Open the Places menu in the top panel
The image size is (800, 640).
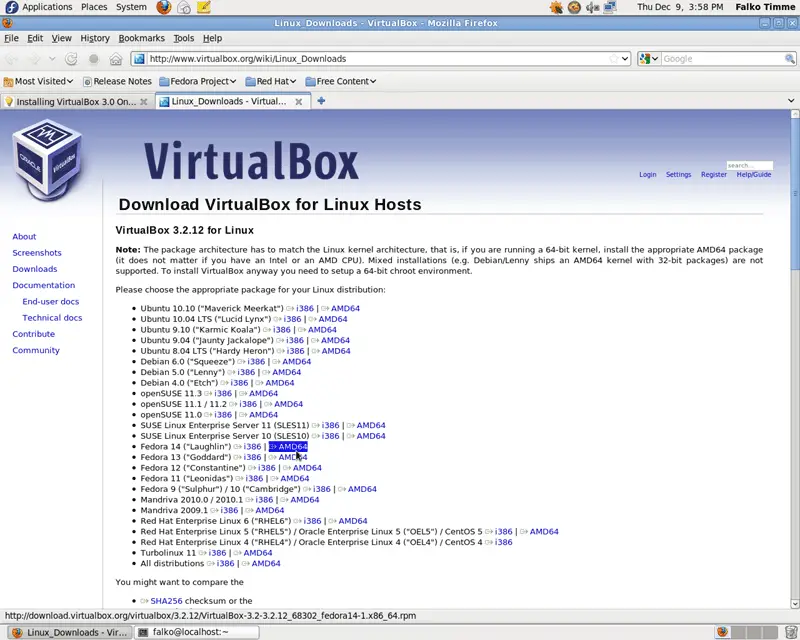pyautogui.click(x=94, y=7)
